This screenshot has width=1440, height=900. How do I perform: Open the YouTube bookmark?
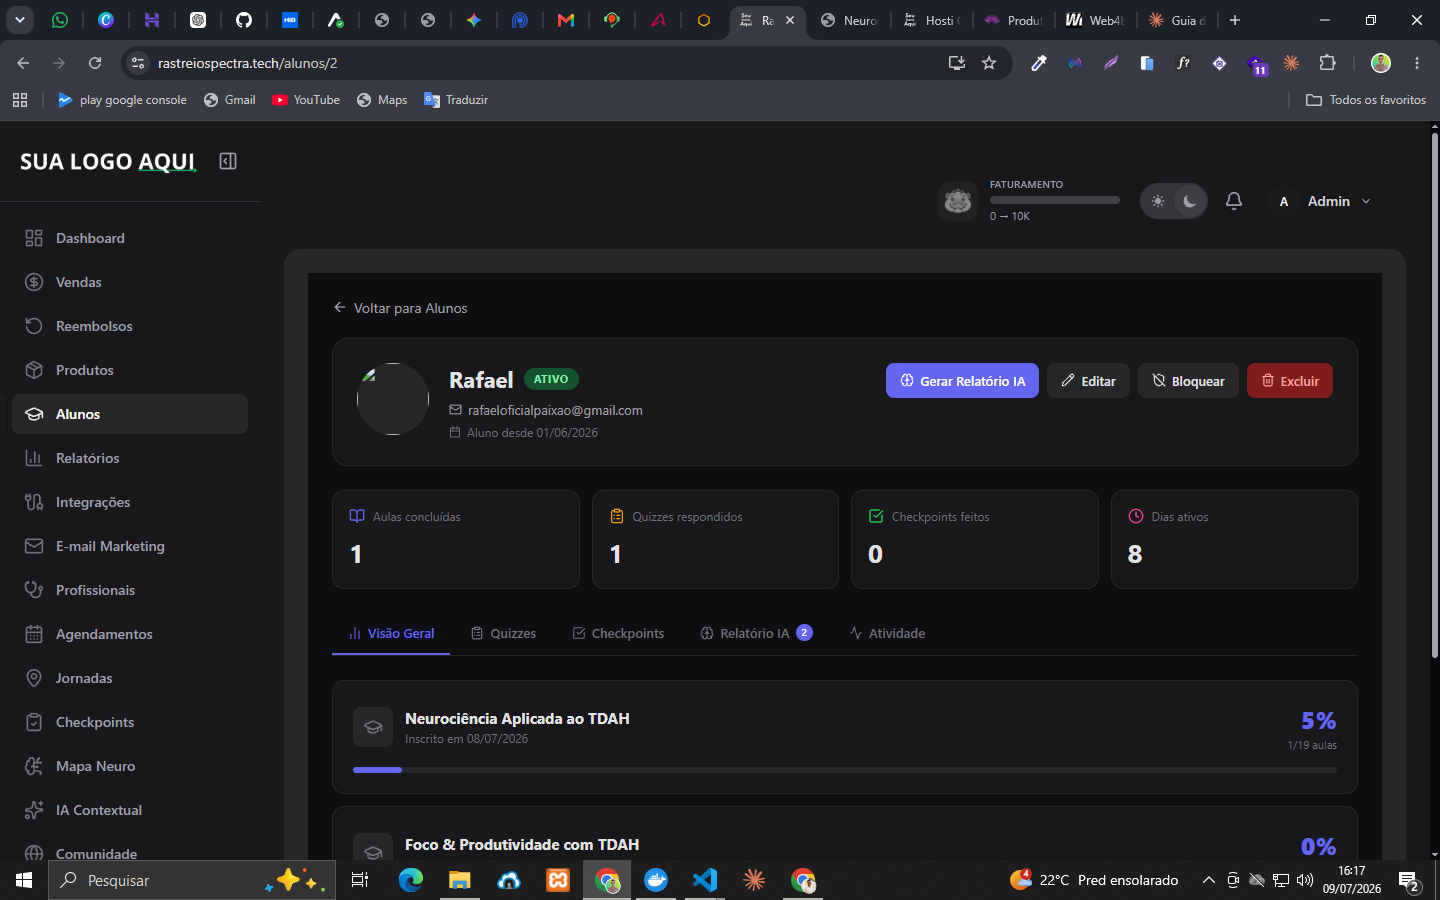pyautogui.click(x=306, y=100)
